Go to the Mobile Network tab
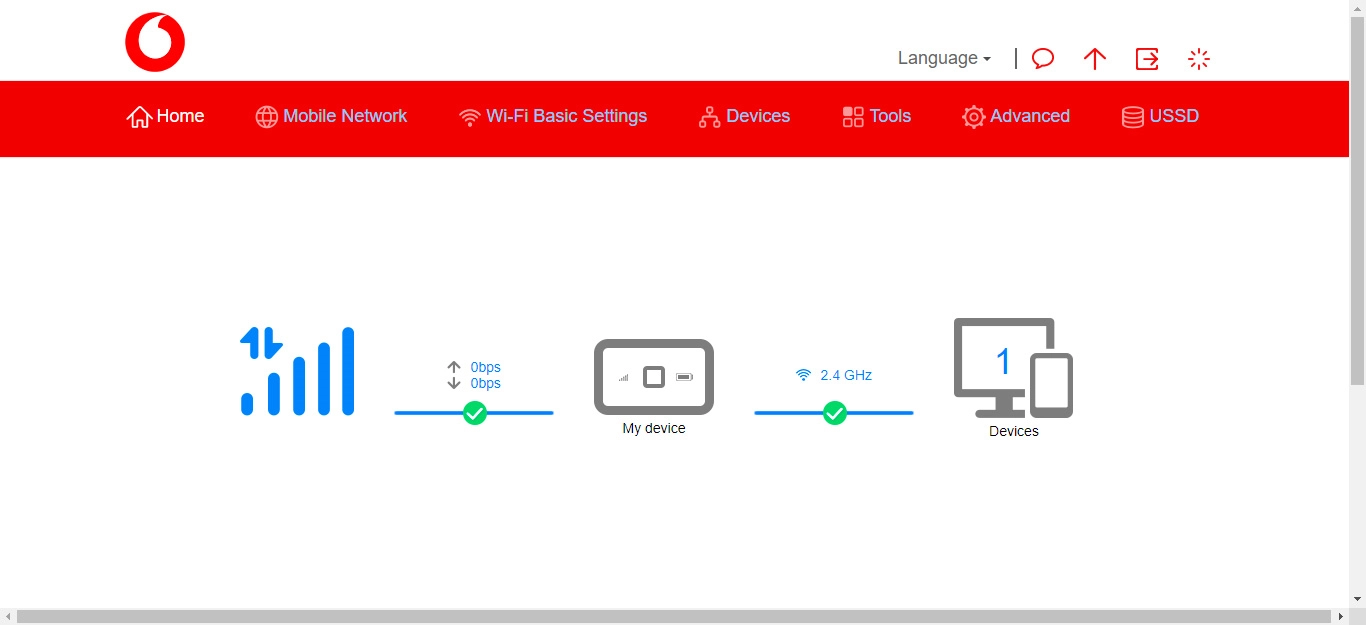Viewport: 1366px width, 625px height. 332,116
